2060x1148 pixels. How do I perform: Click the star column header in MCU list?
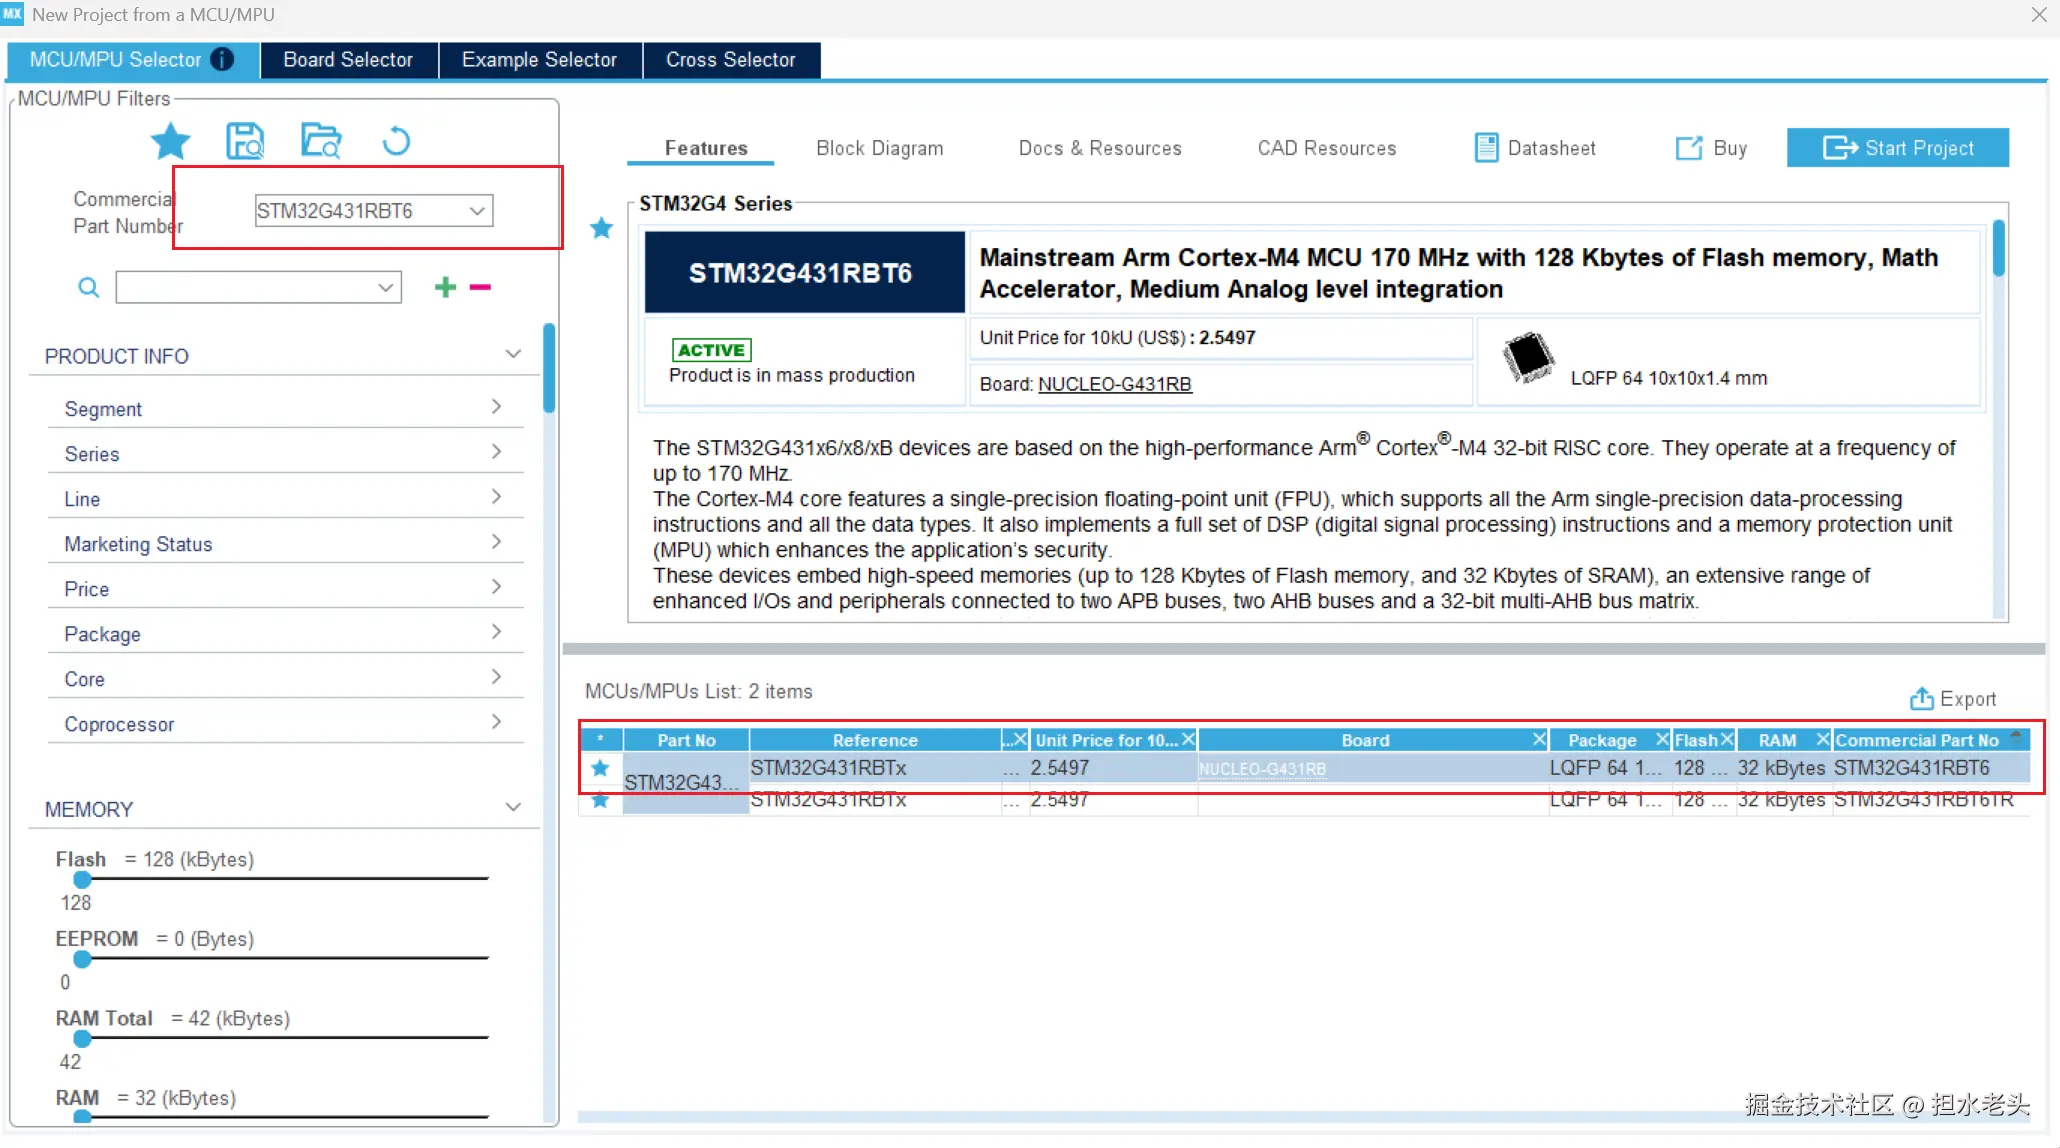601,739
